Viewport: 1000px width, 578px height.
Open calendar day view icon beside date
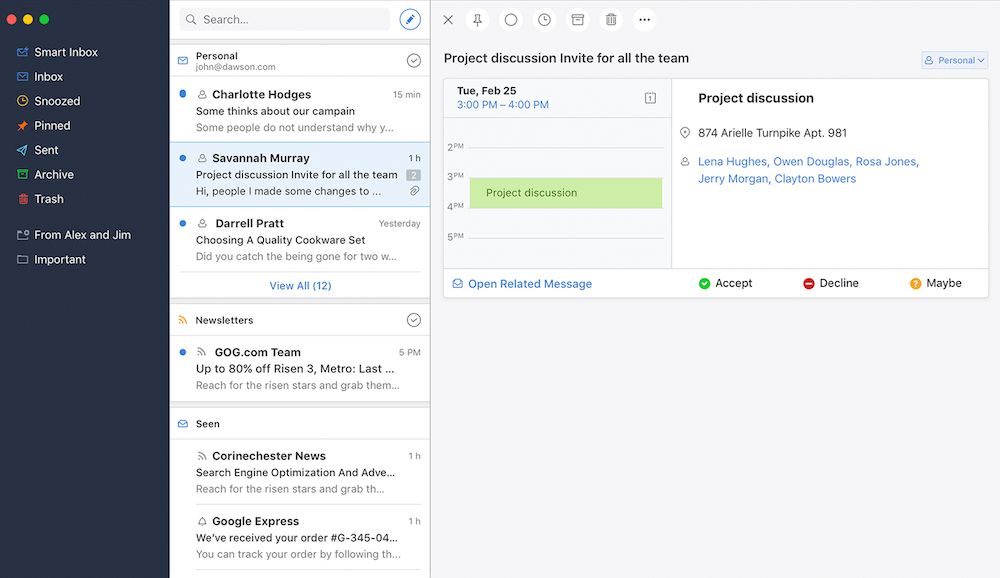pos(650,98)
